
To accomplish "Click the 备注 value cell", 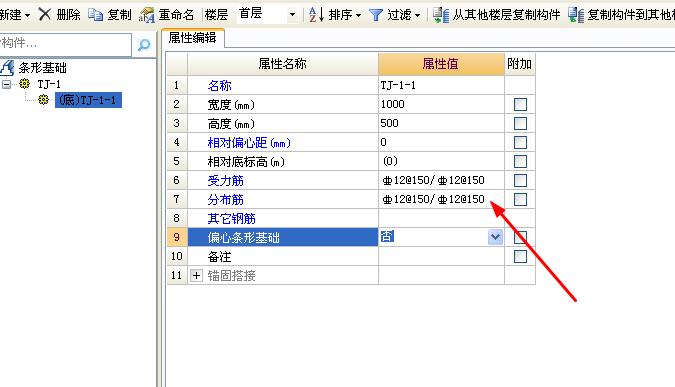I will pos(441,256).
